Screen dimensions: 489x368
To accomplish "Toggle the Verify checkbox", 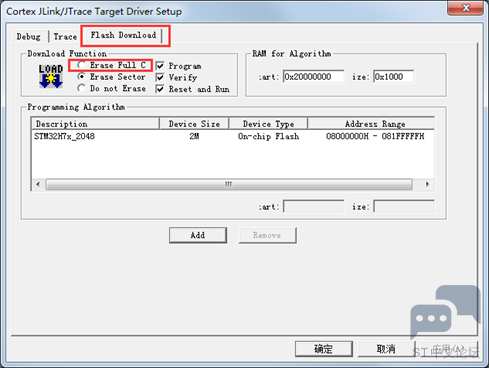I will 160,77.
